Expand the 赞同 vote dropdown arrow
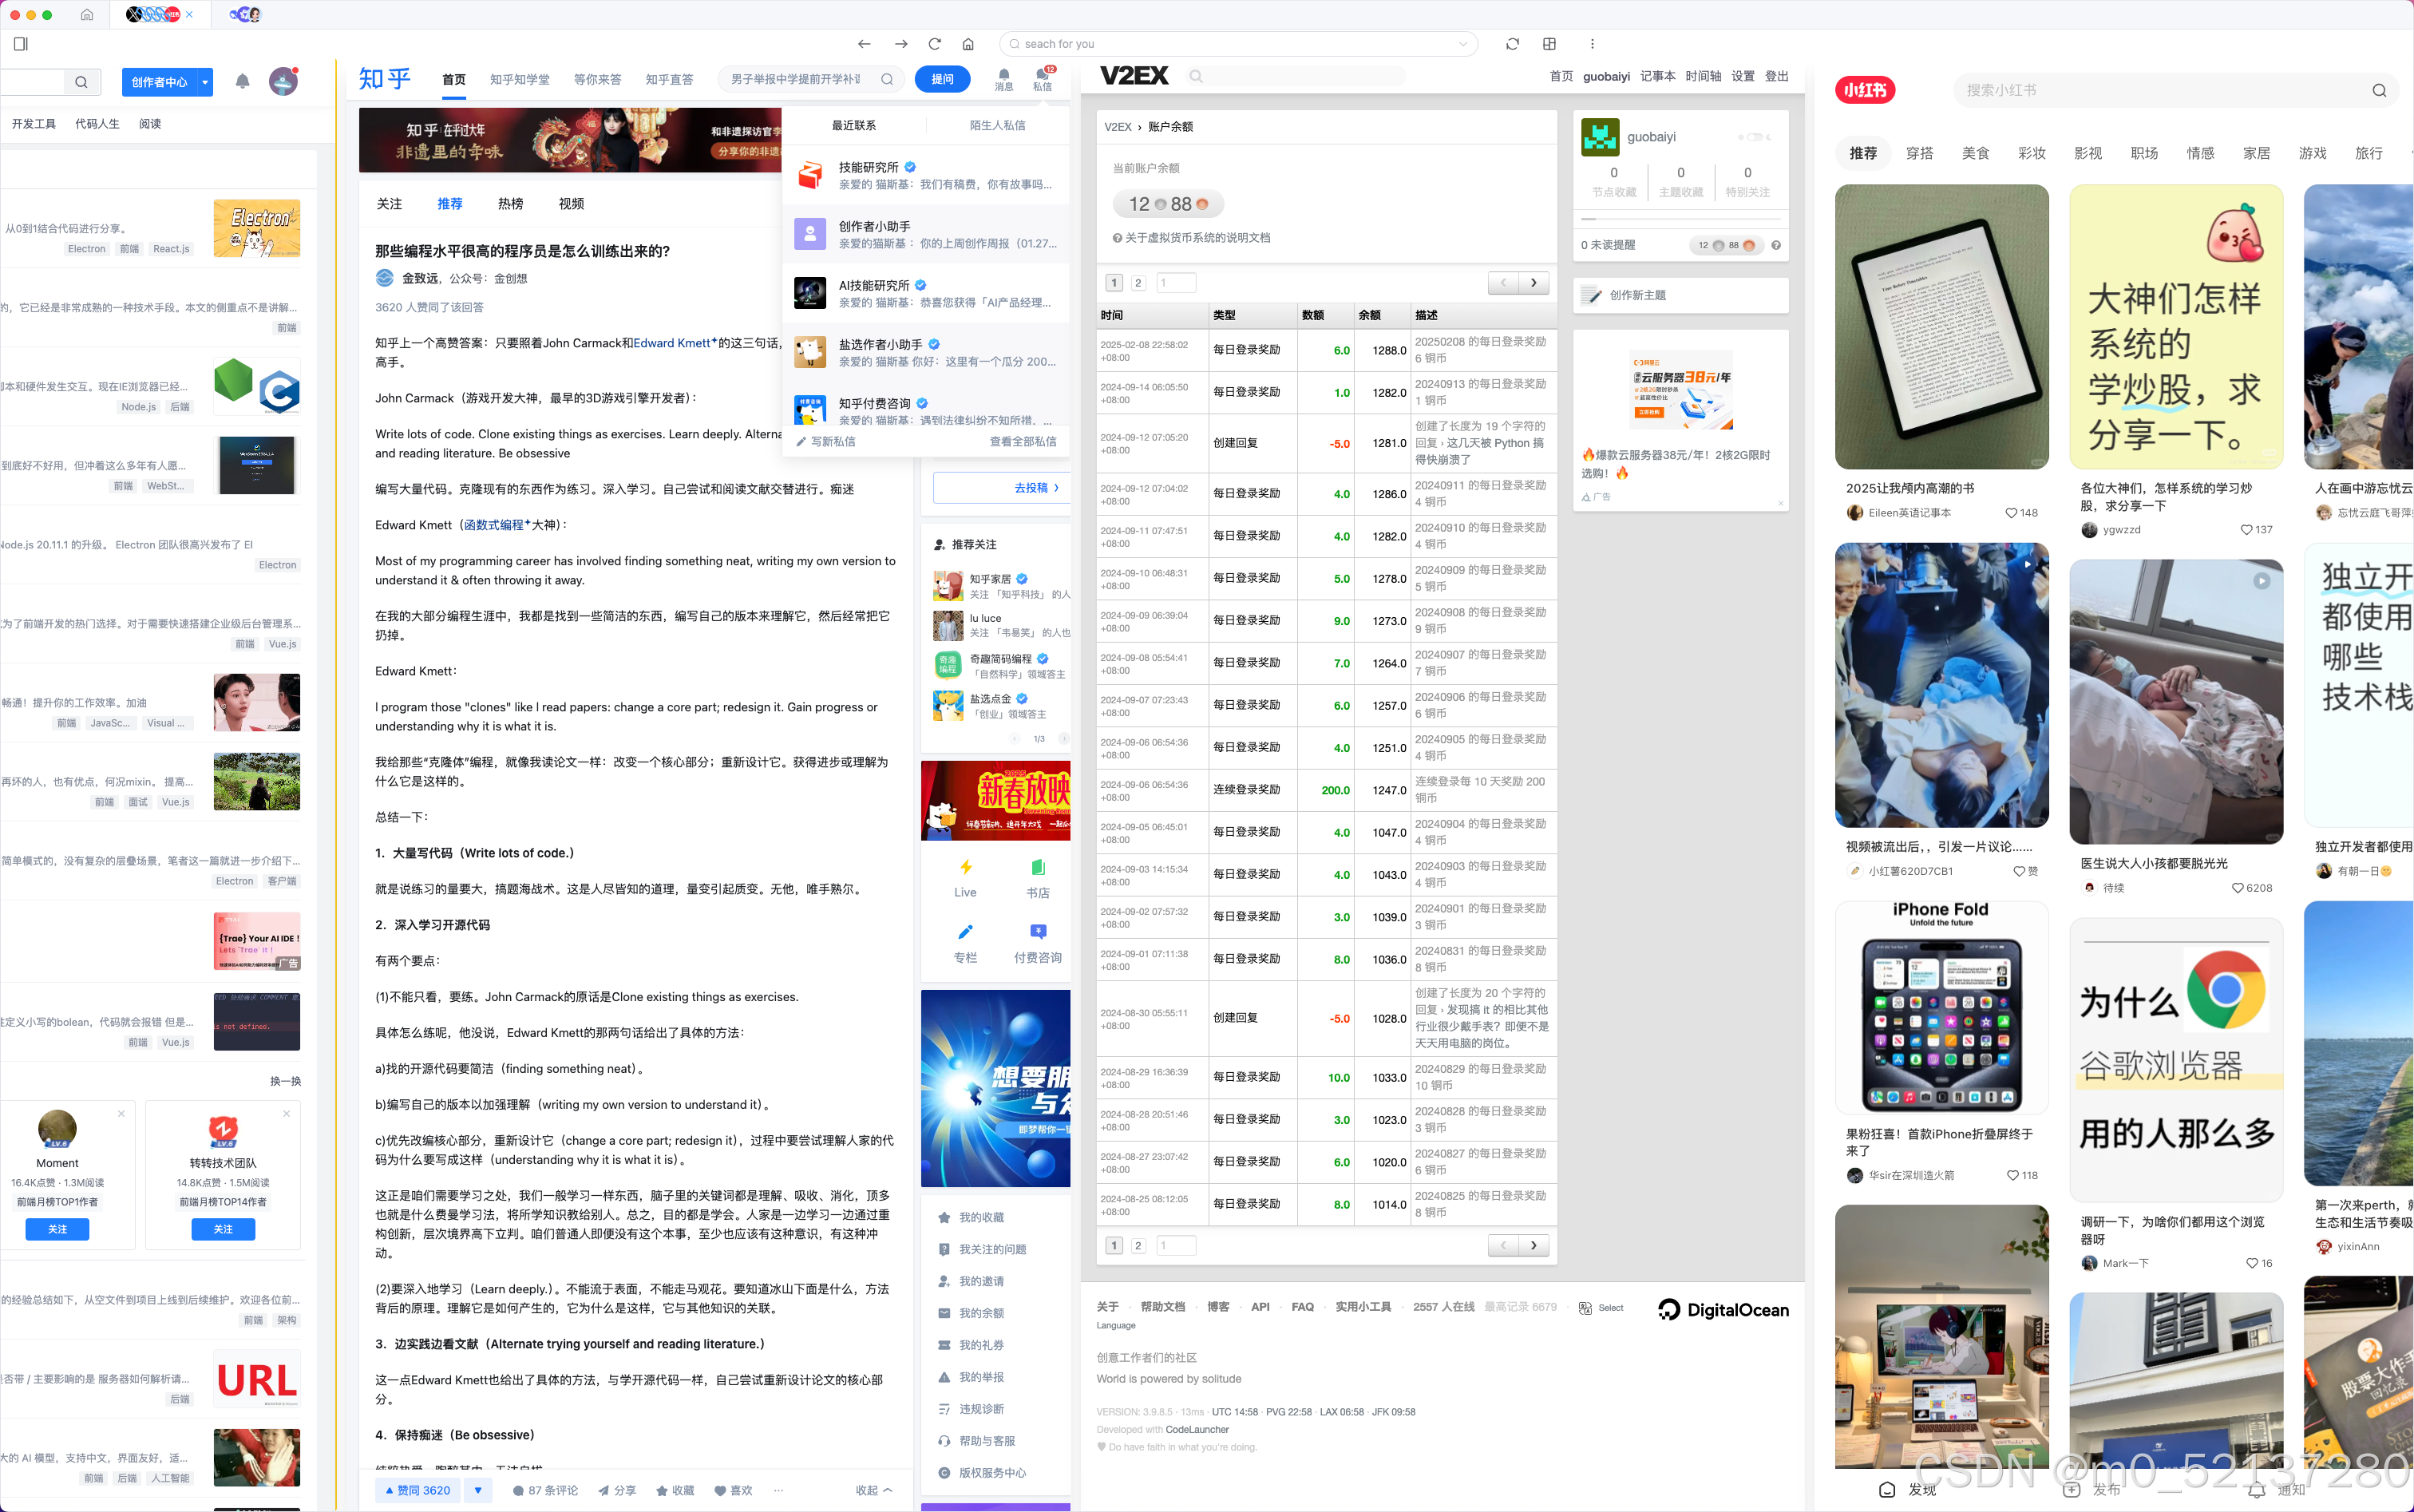This screenshot has height=1512, width=2414. pyautogui.click(x=479, y=1490)
